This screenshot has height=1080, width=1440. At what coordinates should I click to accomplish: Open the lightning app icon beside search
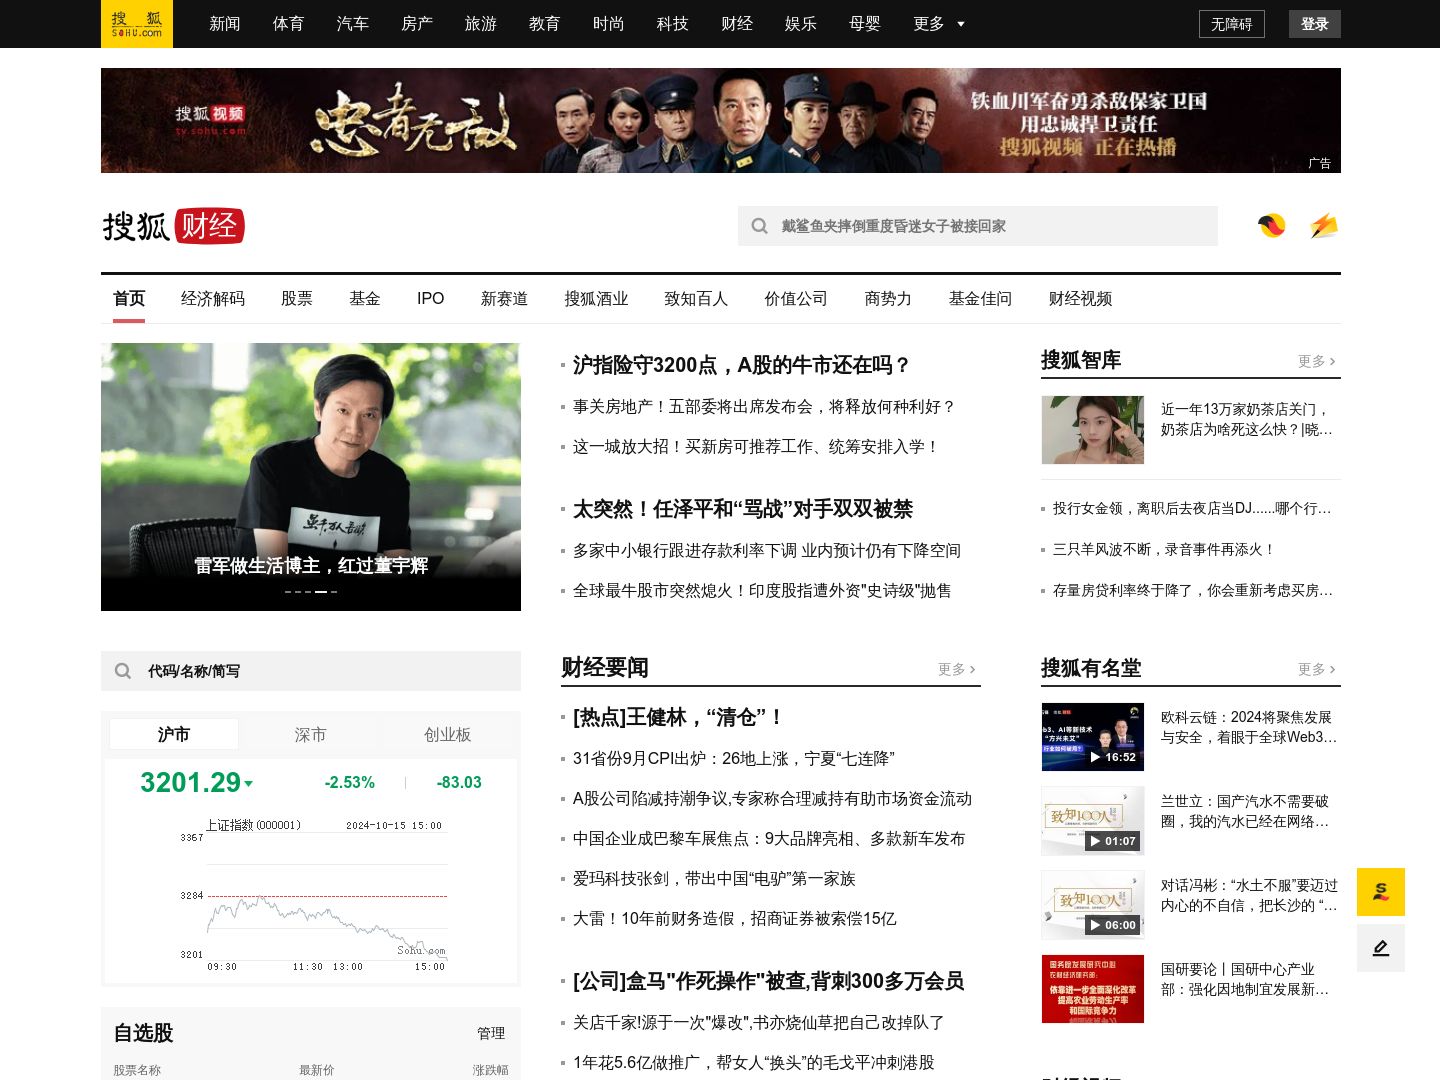[1324, 226]
